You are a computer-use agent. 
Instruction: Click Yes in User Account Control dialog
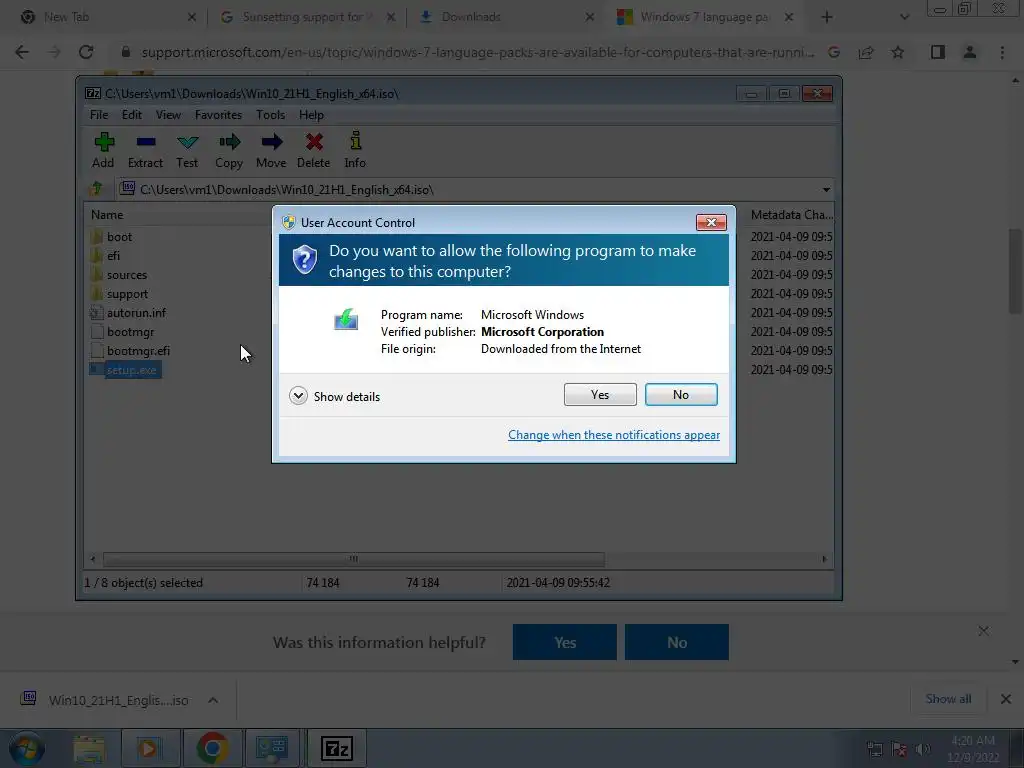pos(600,394)
